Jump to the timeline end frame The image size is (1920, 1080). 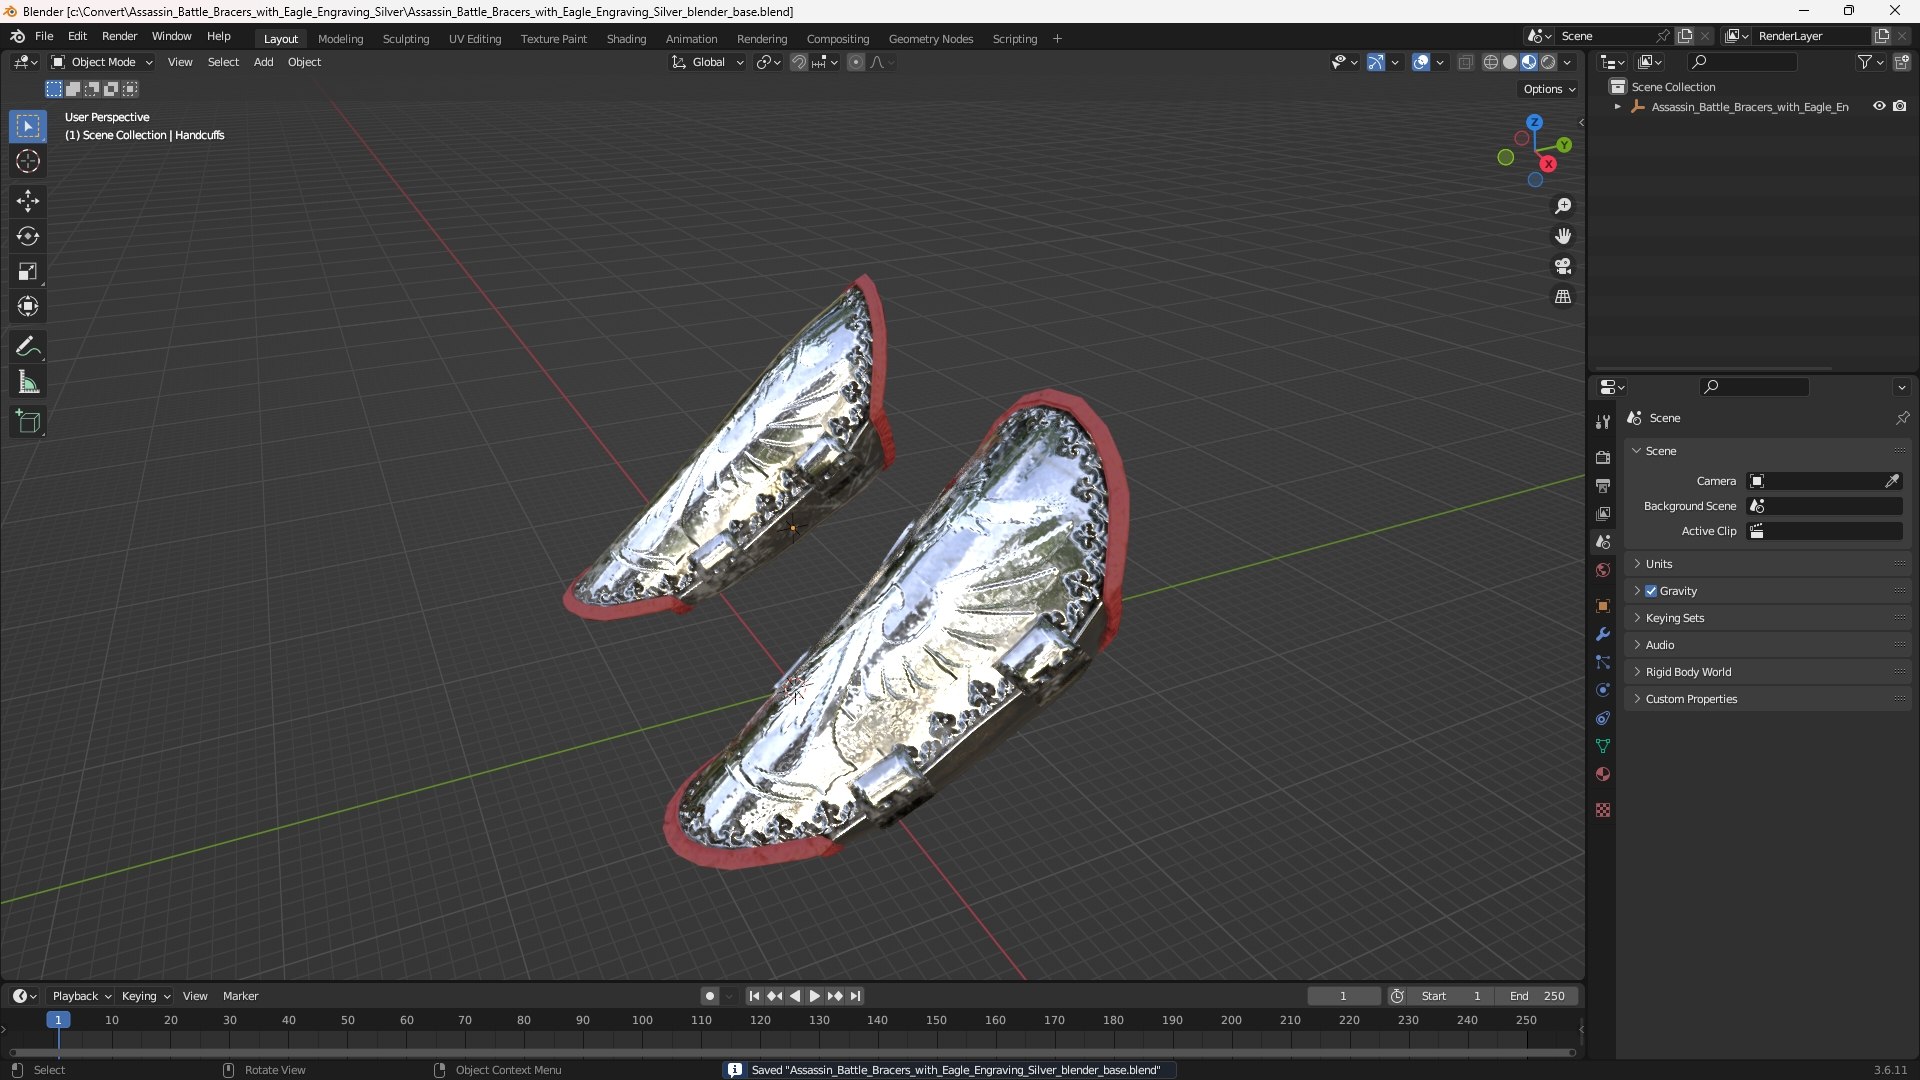click(856, 996)
